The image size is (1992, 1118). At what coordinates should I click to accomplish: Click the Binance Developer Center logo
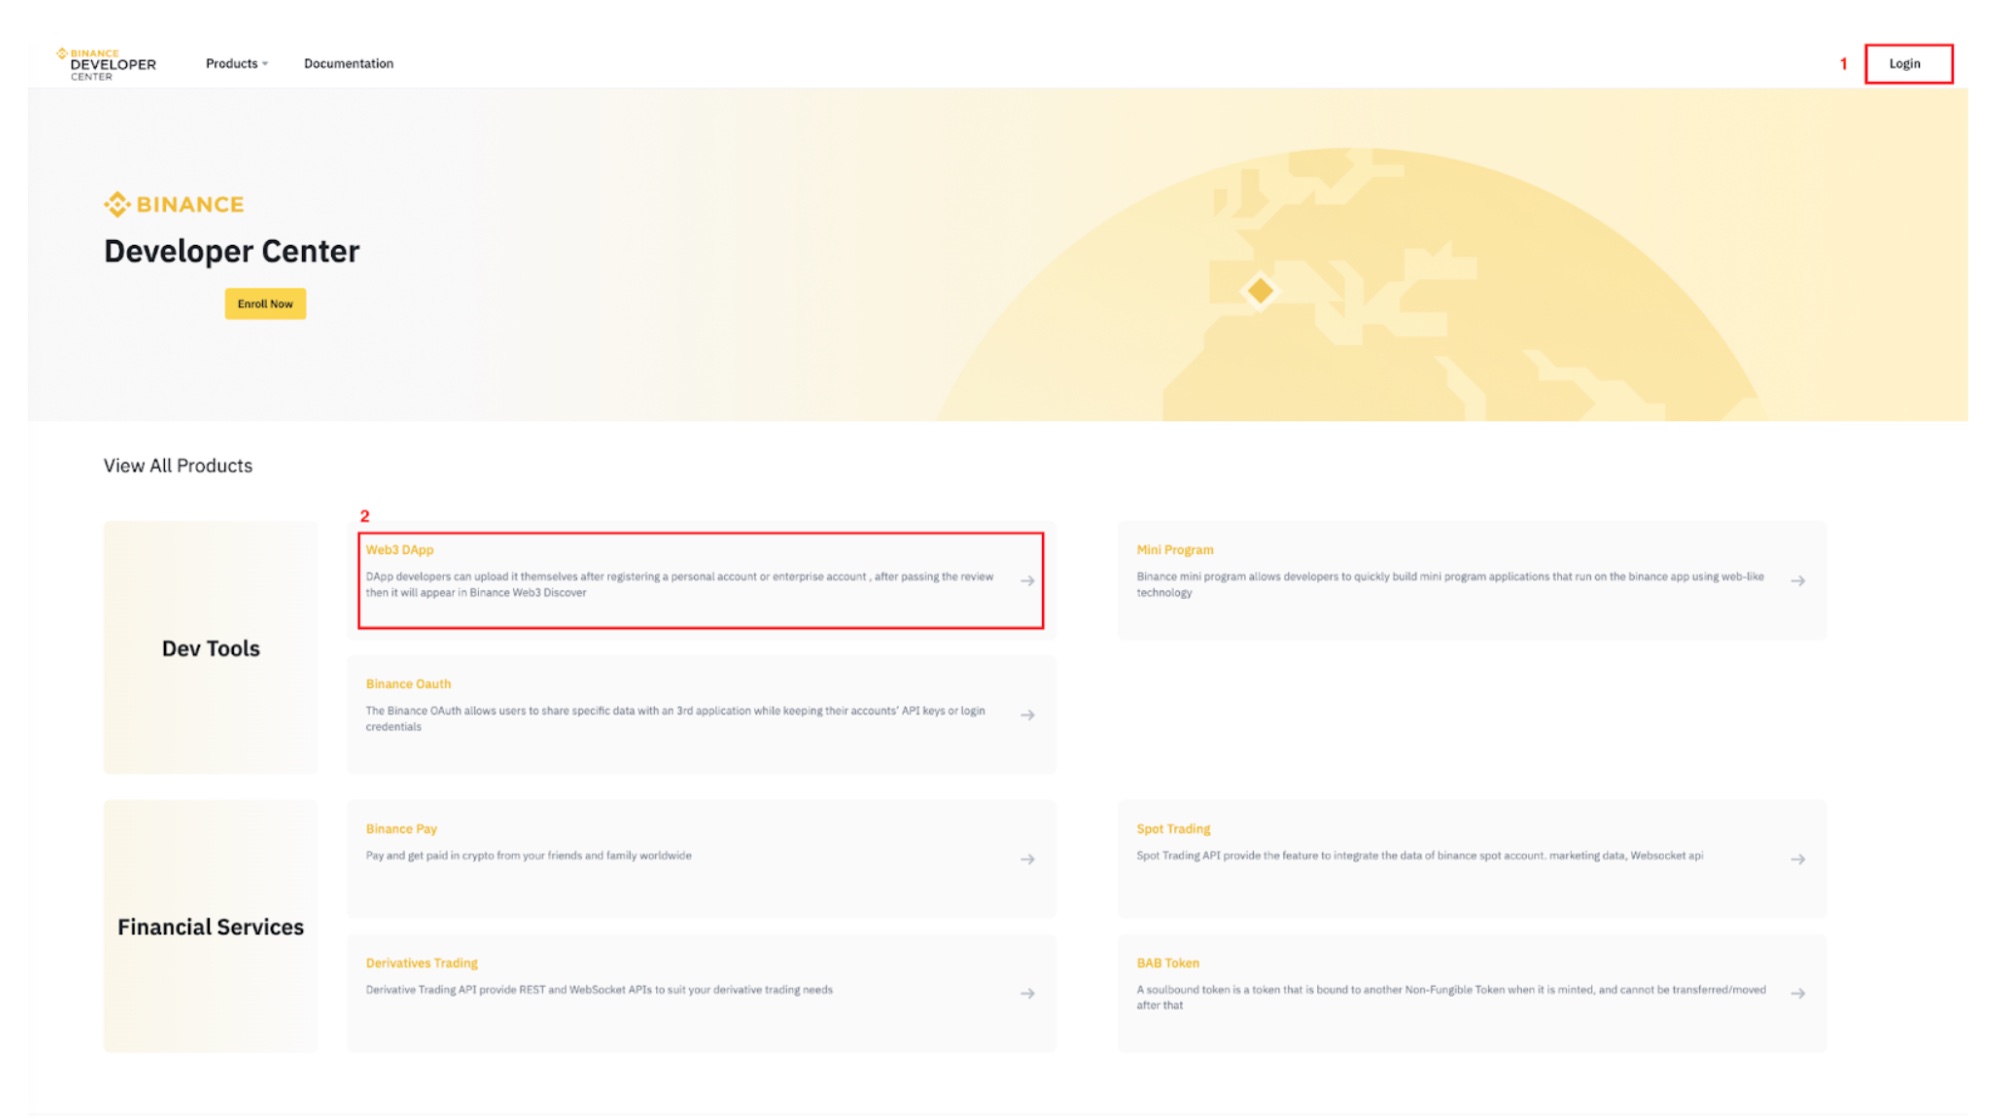(x=106, y=64)
